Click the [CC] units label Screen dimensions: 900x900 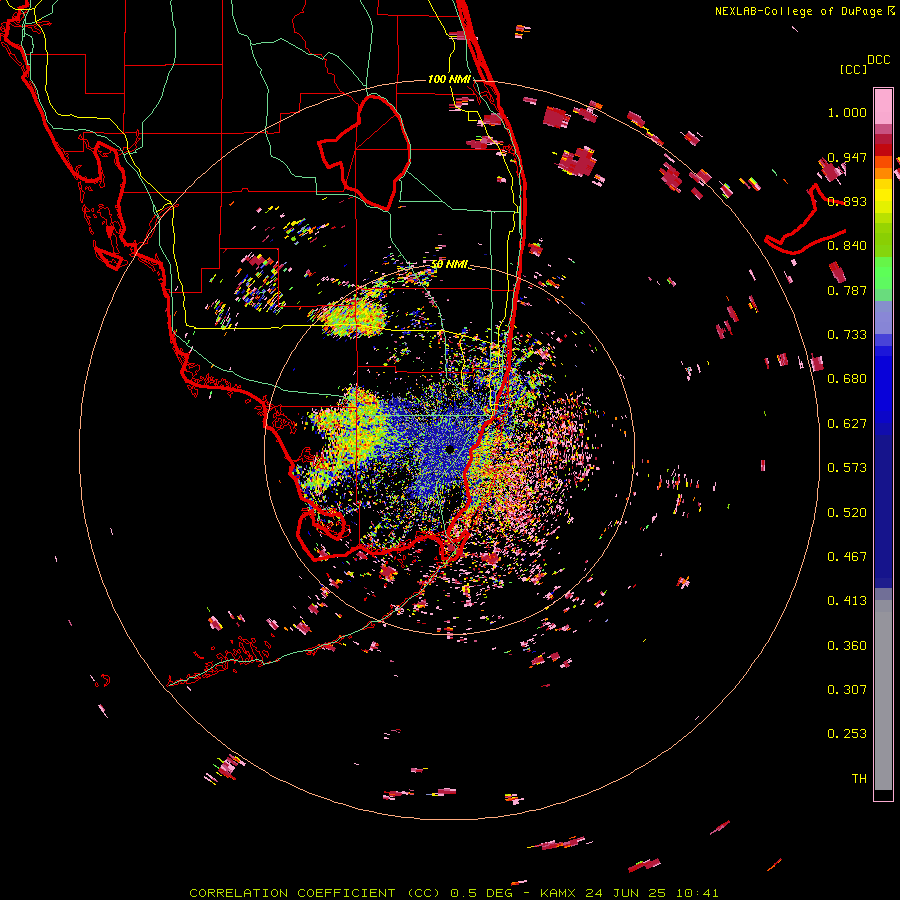(x=853, y=69)
